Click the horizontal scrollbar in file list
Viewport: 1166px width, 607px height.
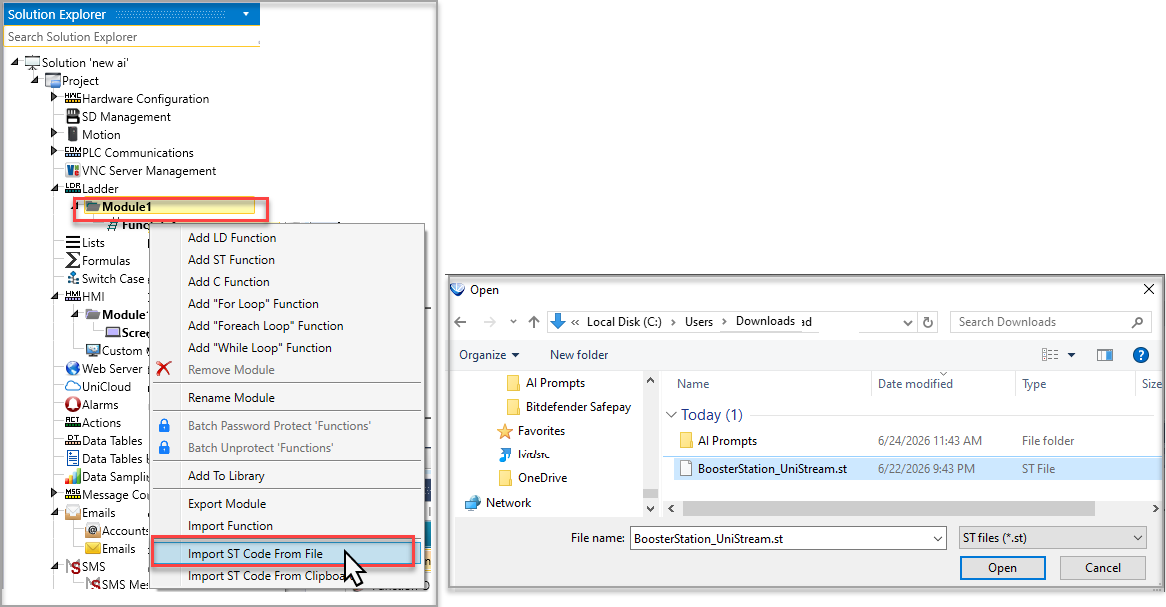(x=889, y=508)
